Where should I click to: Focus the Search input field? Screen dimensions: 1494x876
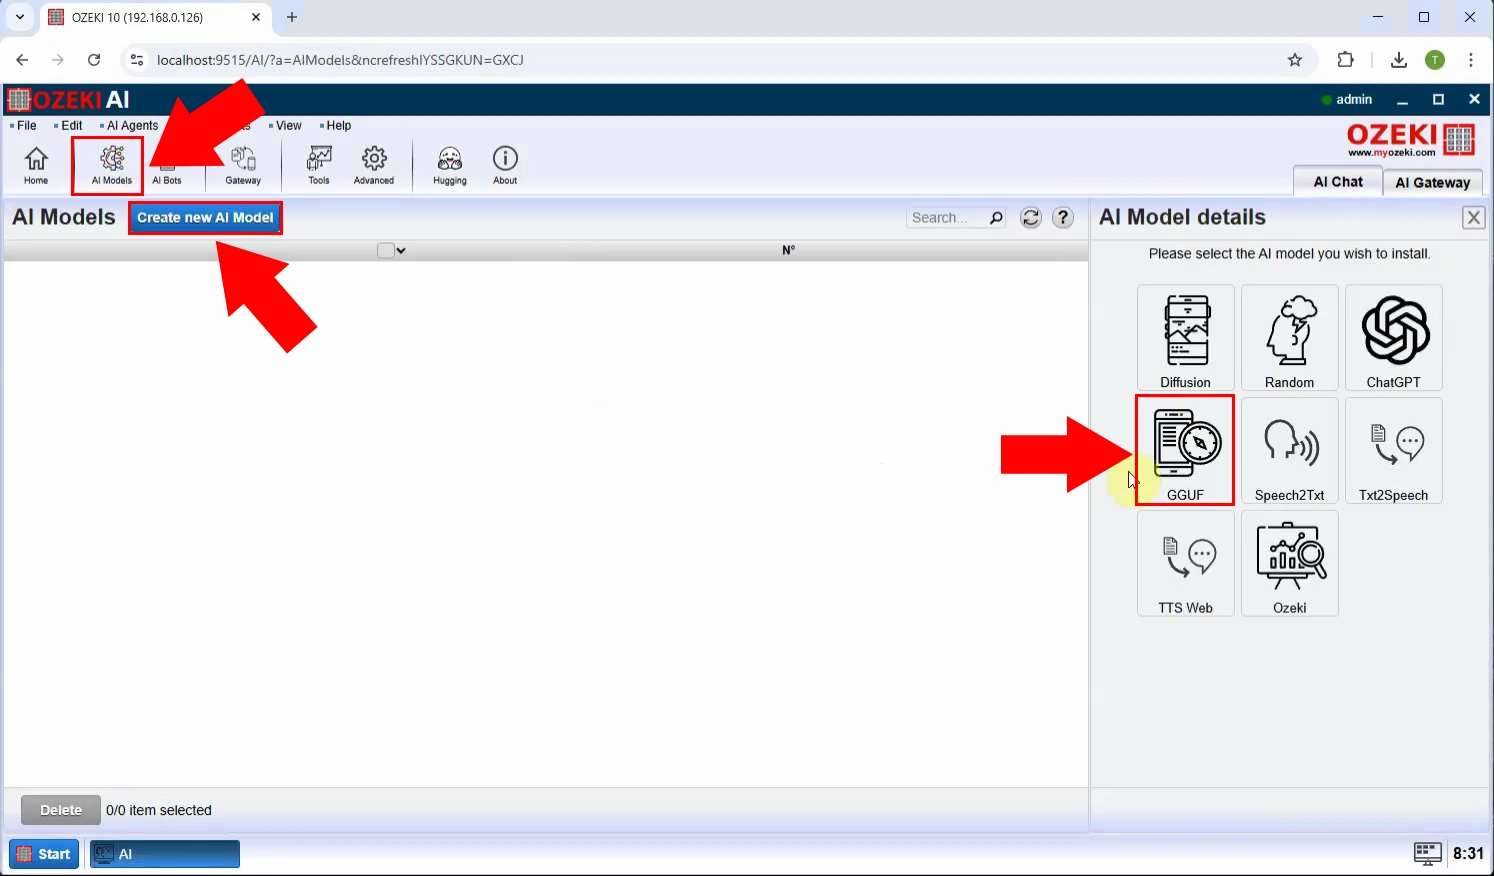pyautogui.click(x=946, y=218)
